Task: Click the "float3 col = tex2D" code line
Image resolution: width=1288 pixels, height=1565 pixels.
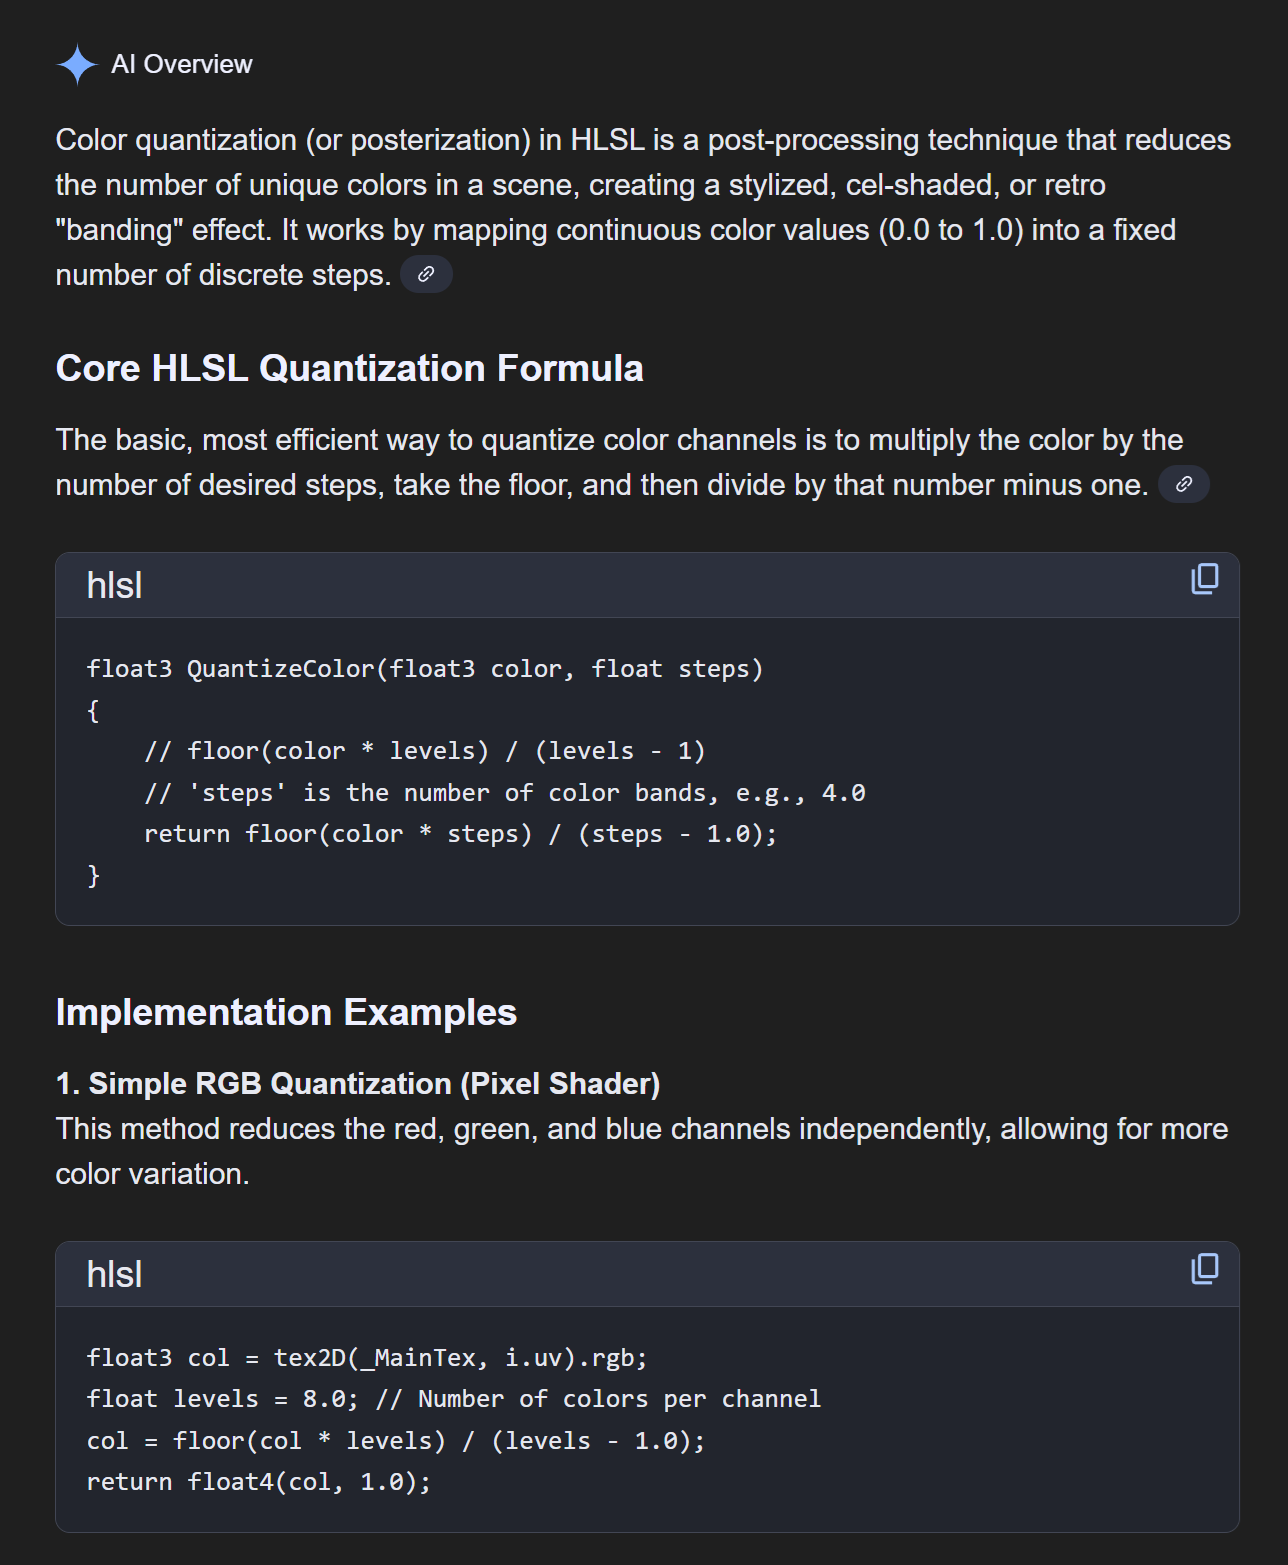Action: click(x=367, y=1358)
